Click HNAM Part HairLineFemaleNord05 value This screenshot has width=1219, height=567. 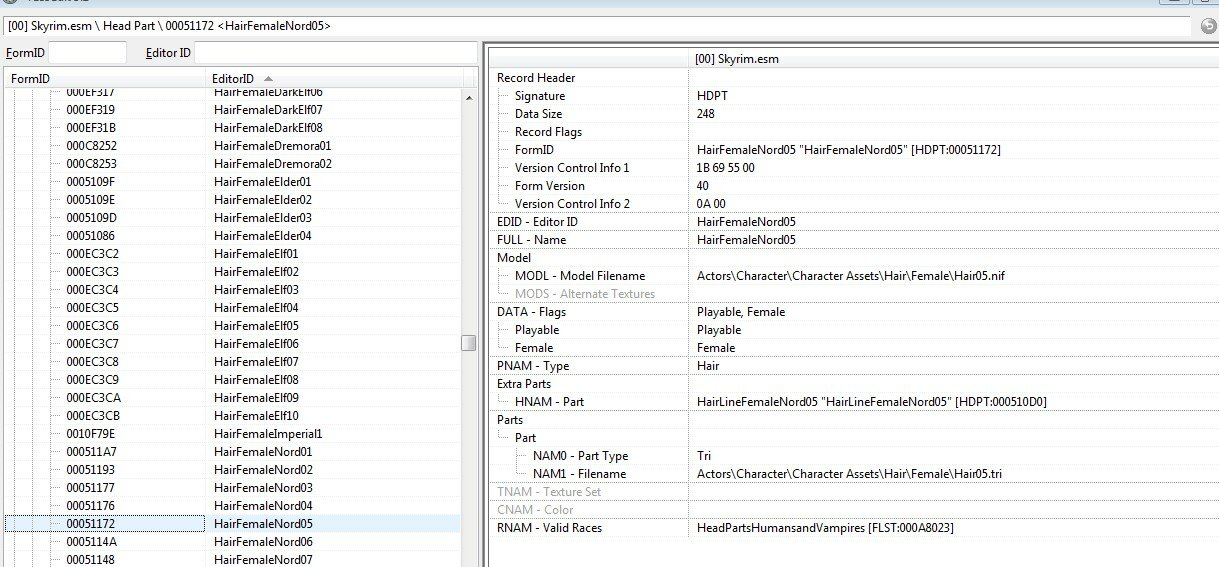[x=872, y=402]
